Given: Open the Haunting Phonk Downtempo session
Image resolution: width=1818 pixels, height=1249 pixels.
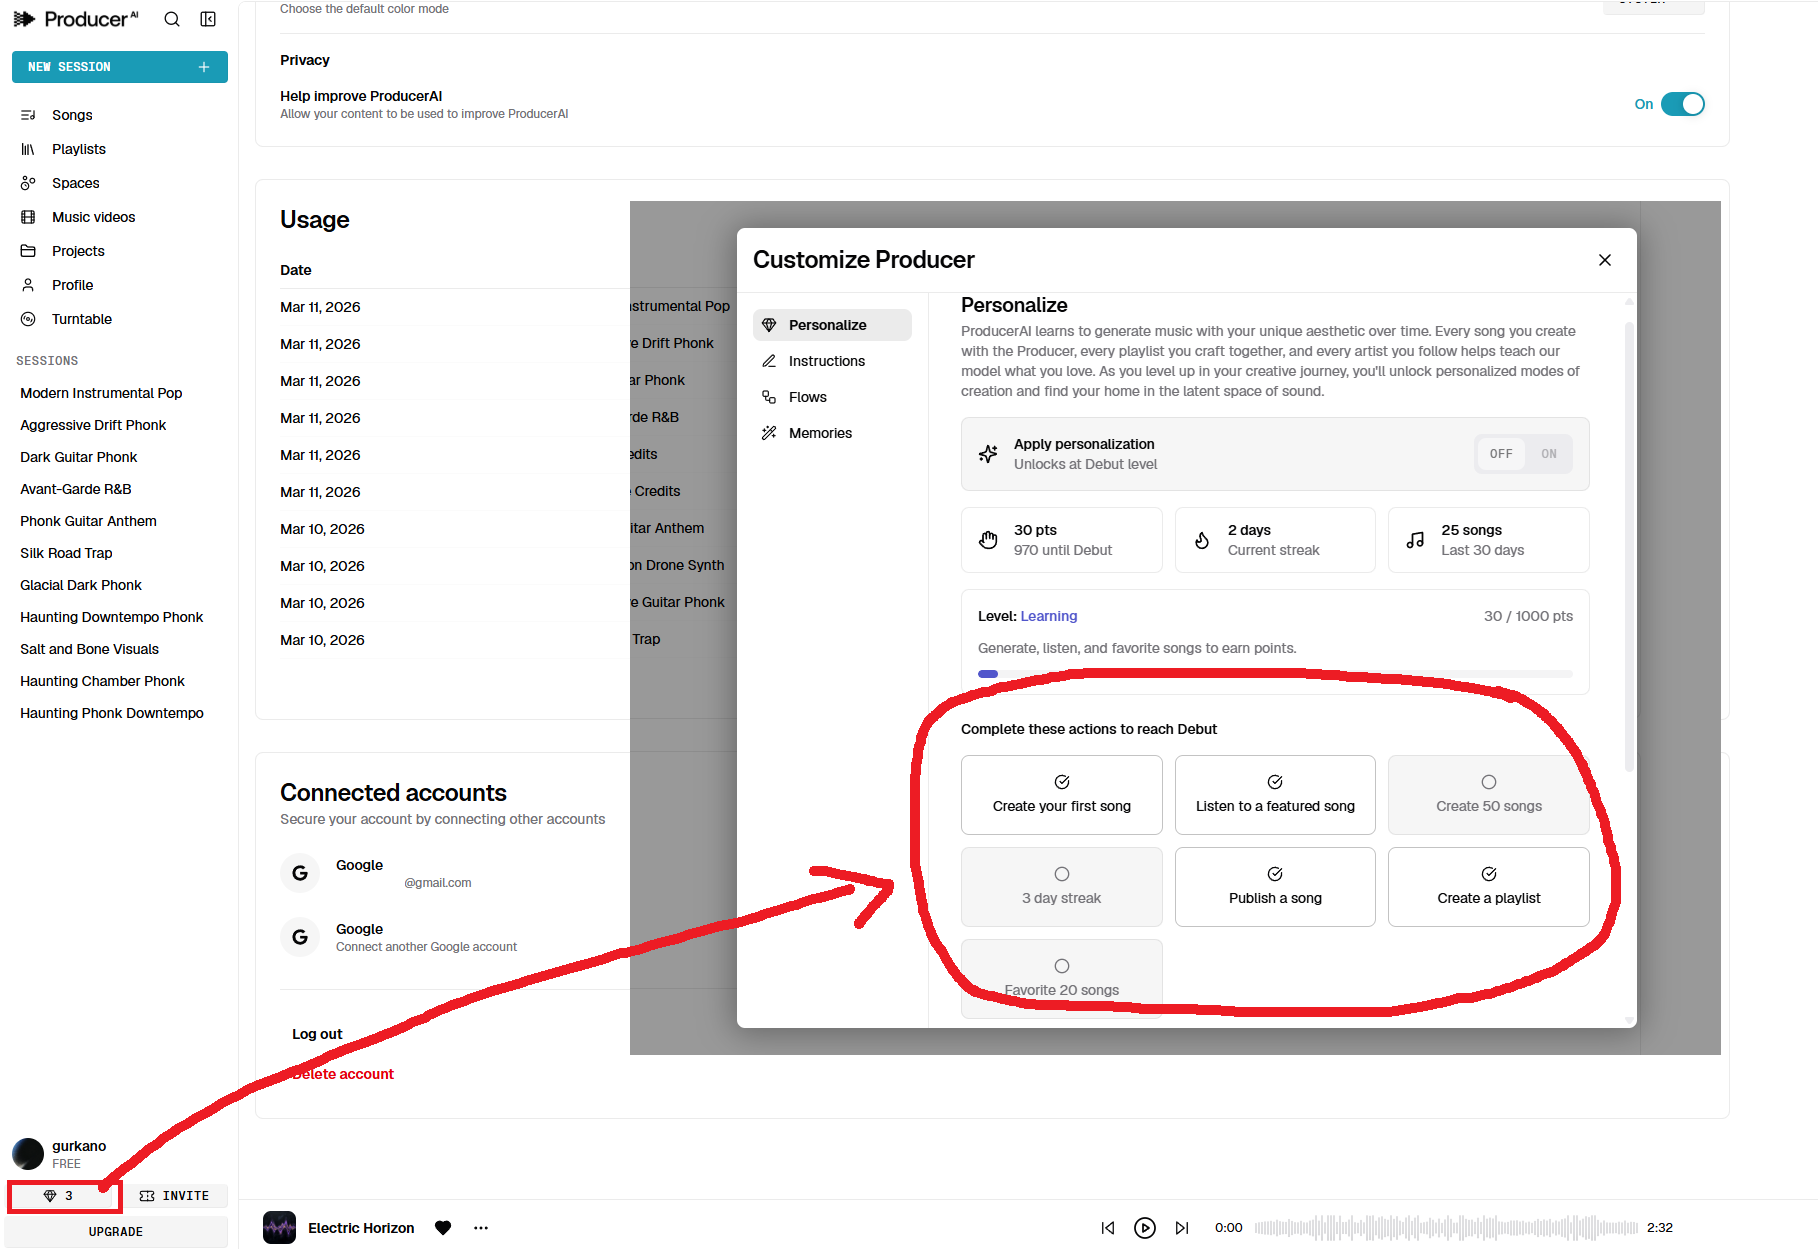Looking at the screenshot, I should coord(112,713).
